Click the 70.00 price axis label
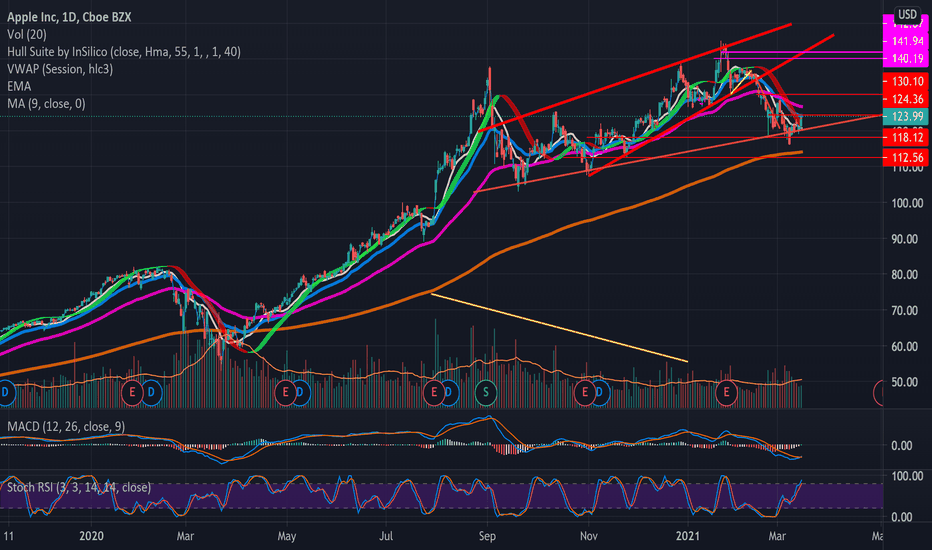Viewport: 932px width, 550px height. click(x=907, y=310)
